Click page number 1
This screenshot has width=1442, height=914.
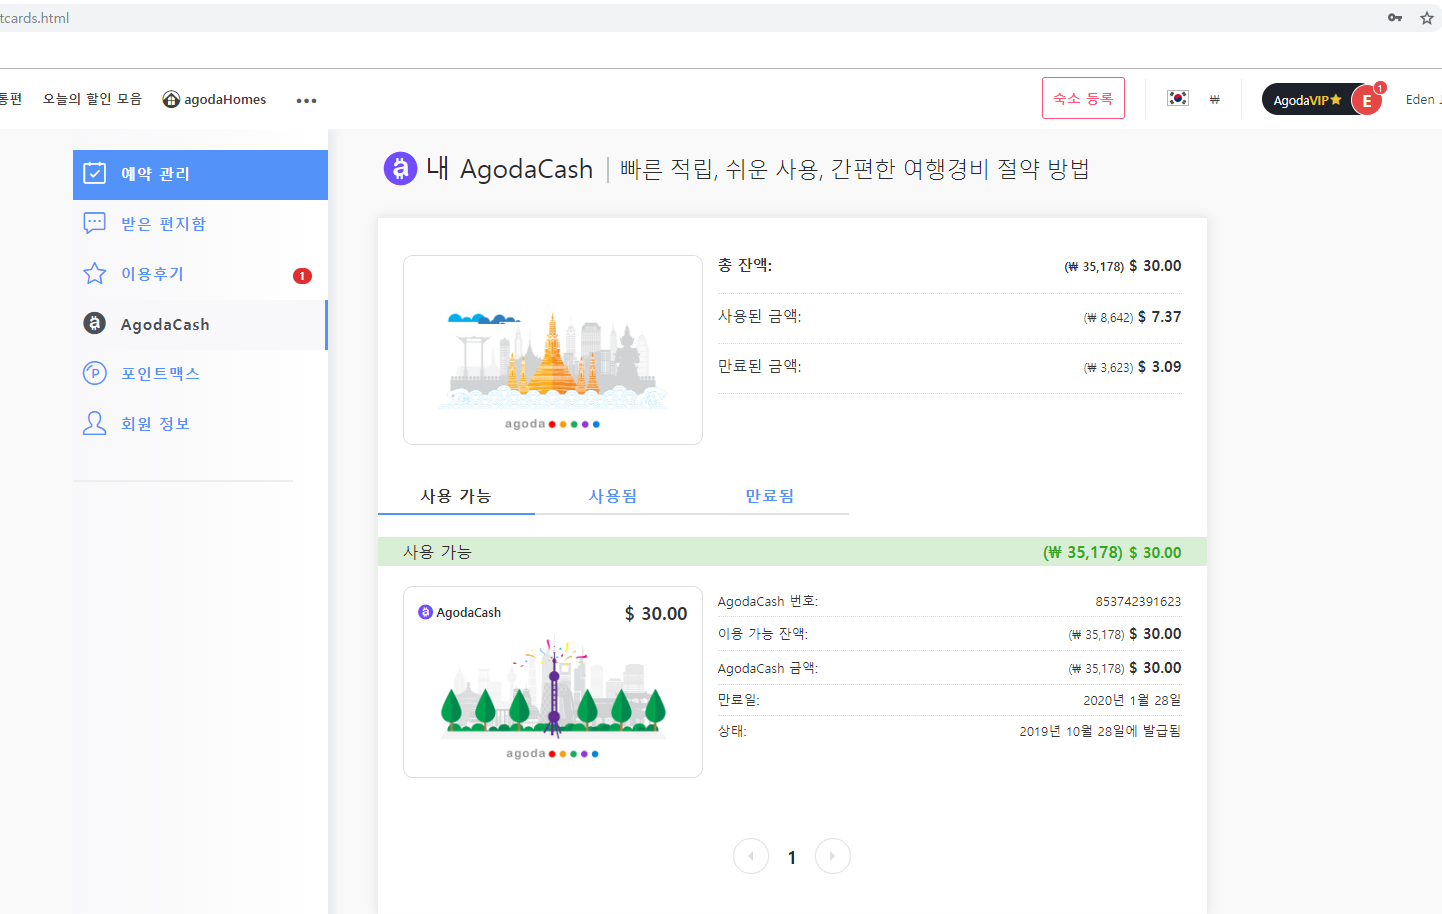pyautogui.click(x=792, y=858)
